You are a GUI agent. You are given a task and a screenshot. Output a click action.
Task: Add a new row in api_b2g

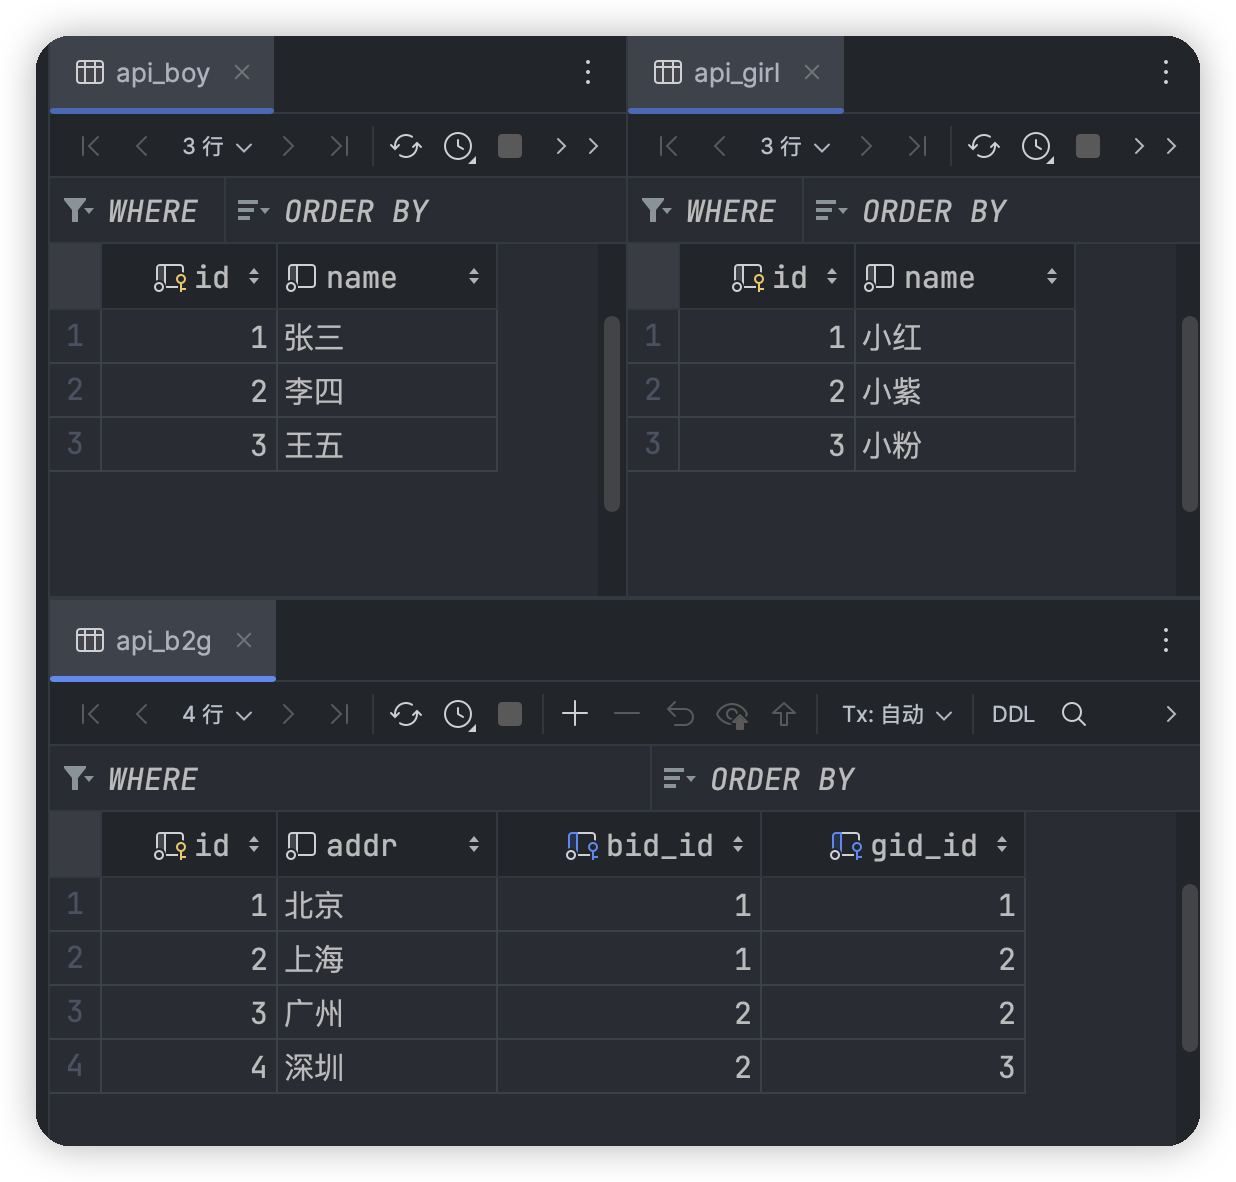pos(575,714)
